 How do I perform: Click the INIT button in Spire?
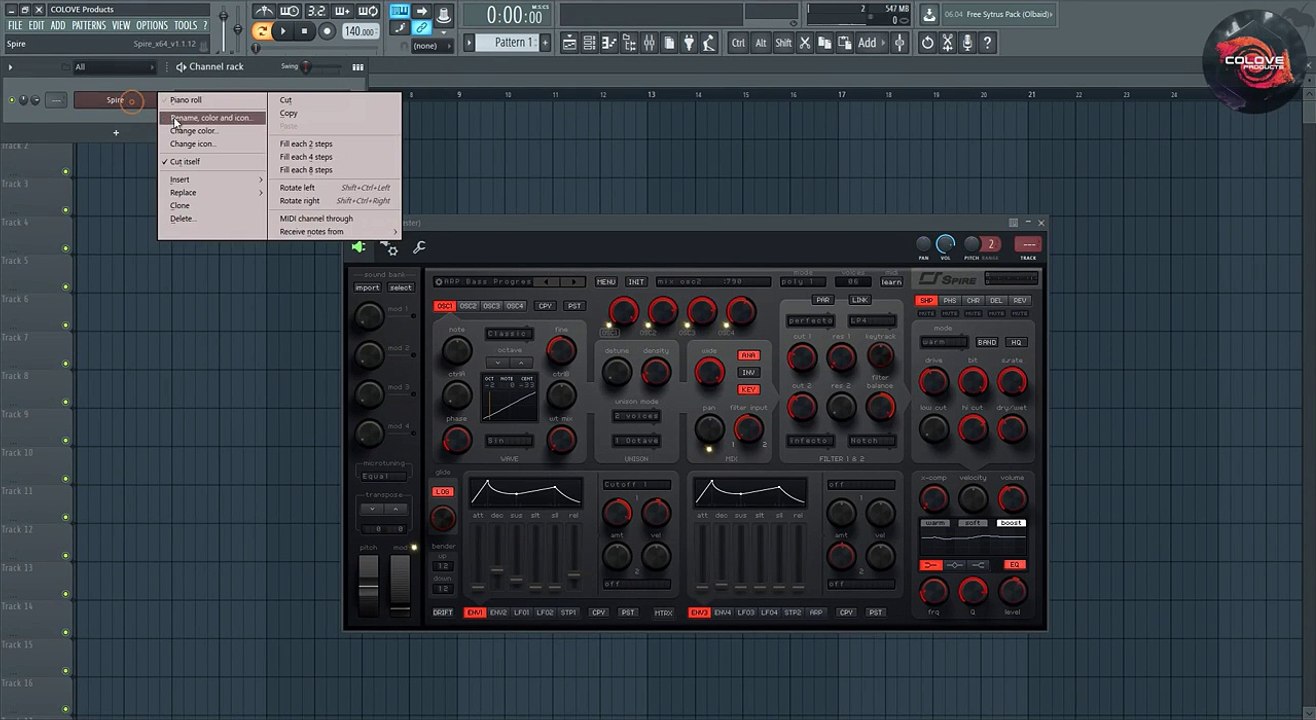click(x=636, y=282)
